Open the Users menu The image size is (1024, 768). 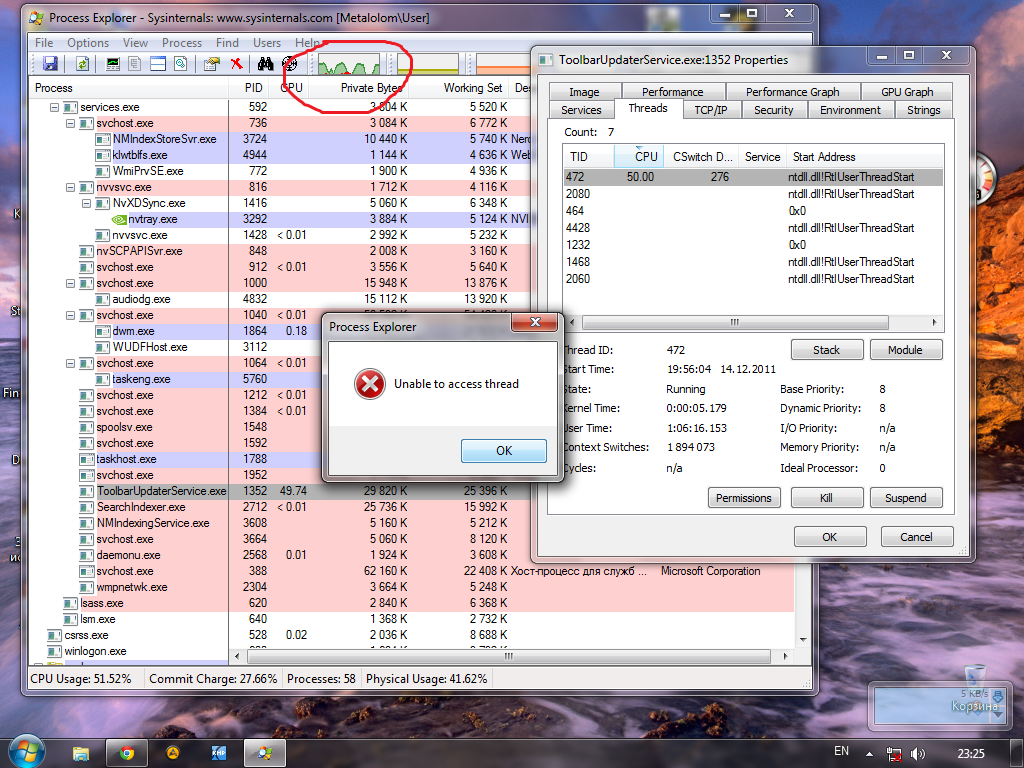(266, 42)
